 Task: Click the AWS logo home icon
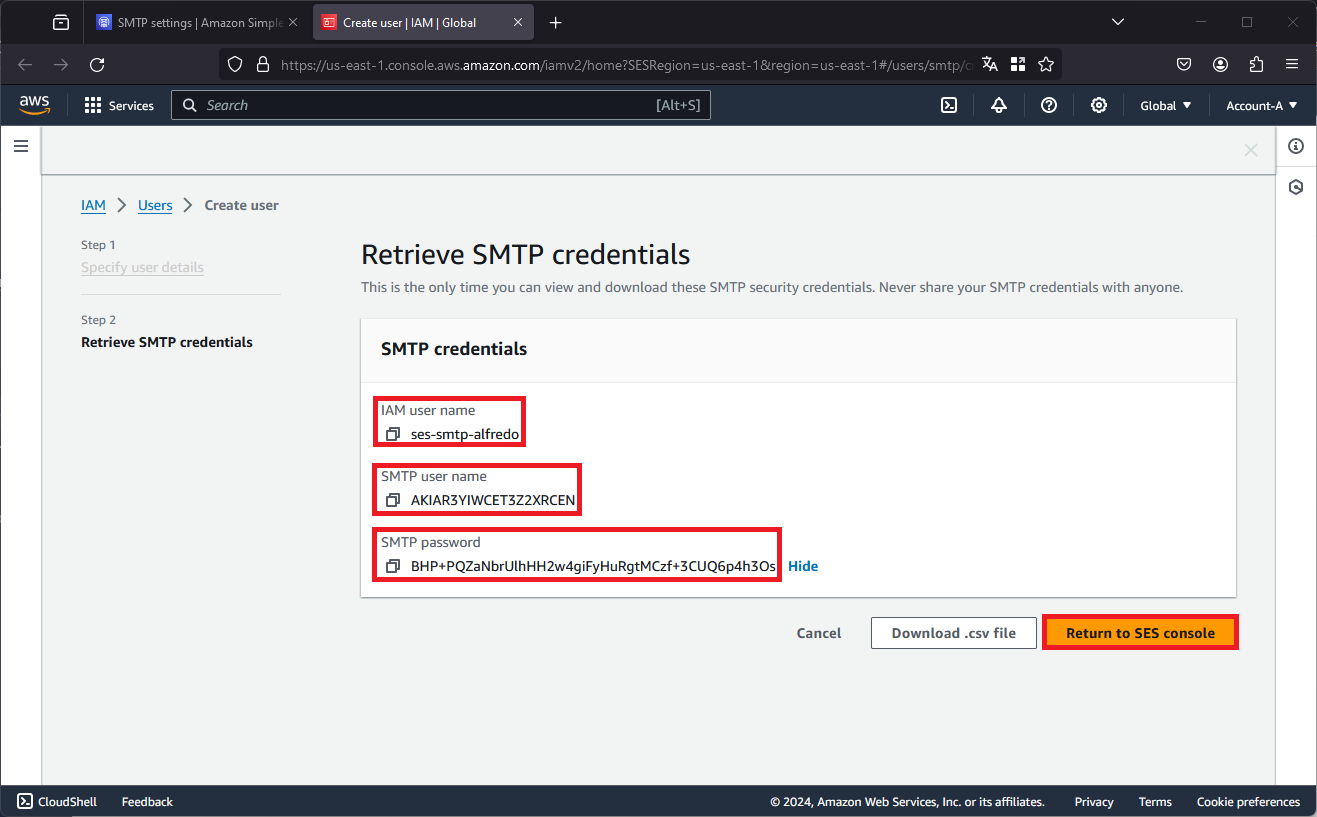pyautogui.click(x=35, y=105)
